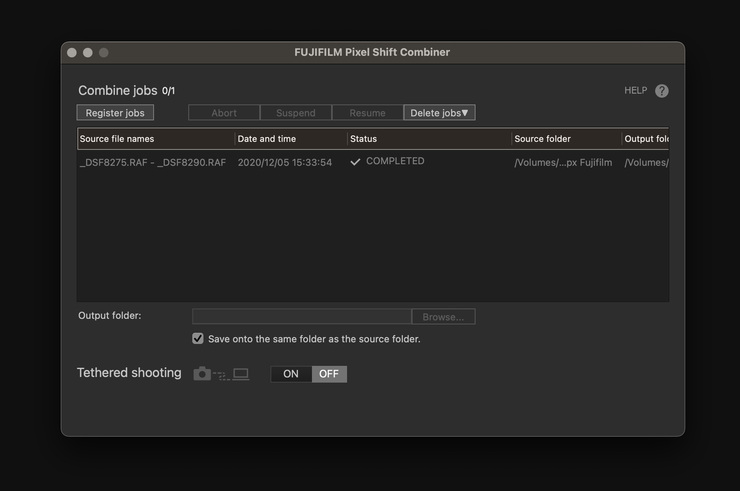
Task: Click the Output folder path field
Action: pyautogui.click(x=302, y=316)
